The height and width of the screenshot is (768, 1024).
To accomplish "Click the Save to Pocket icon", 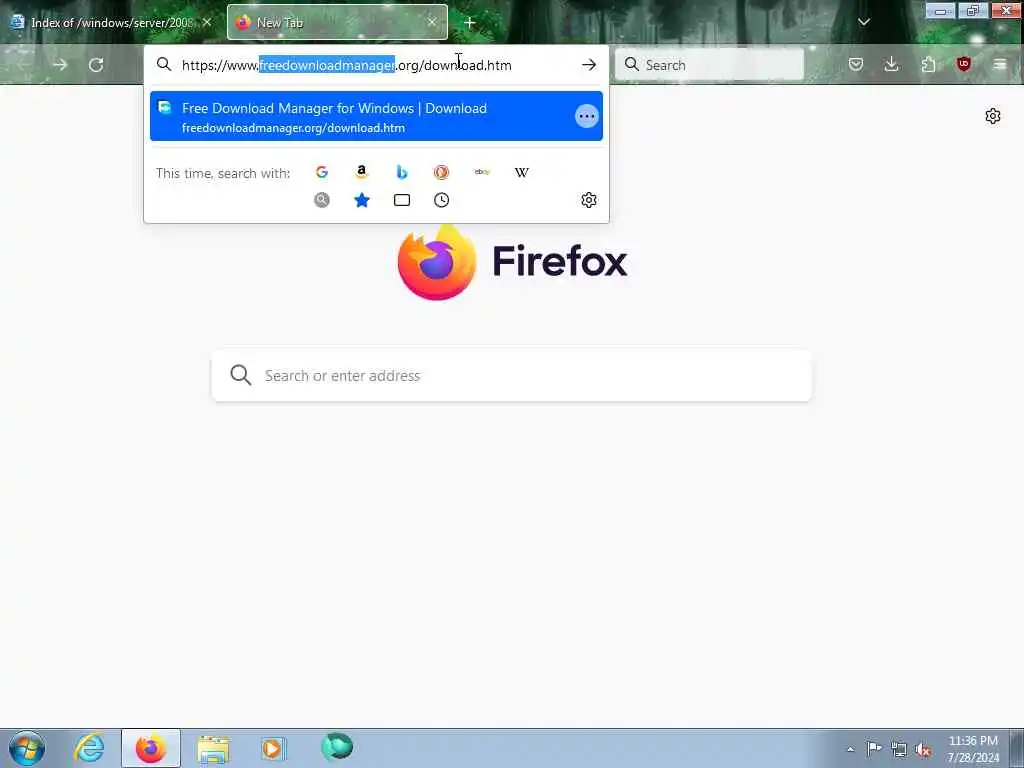I will click(856, 64).
